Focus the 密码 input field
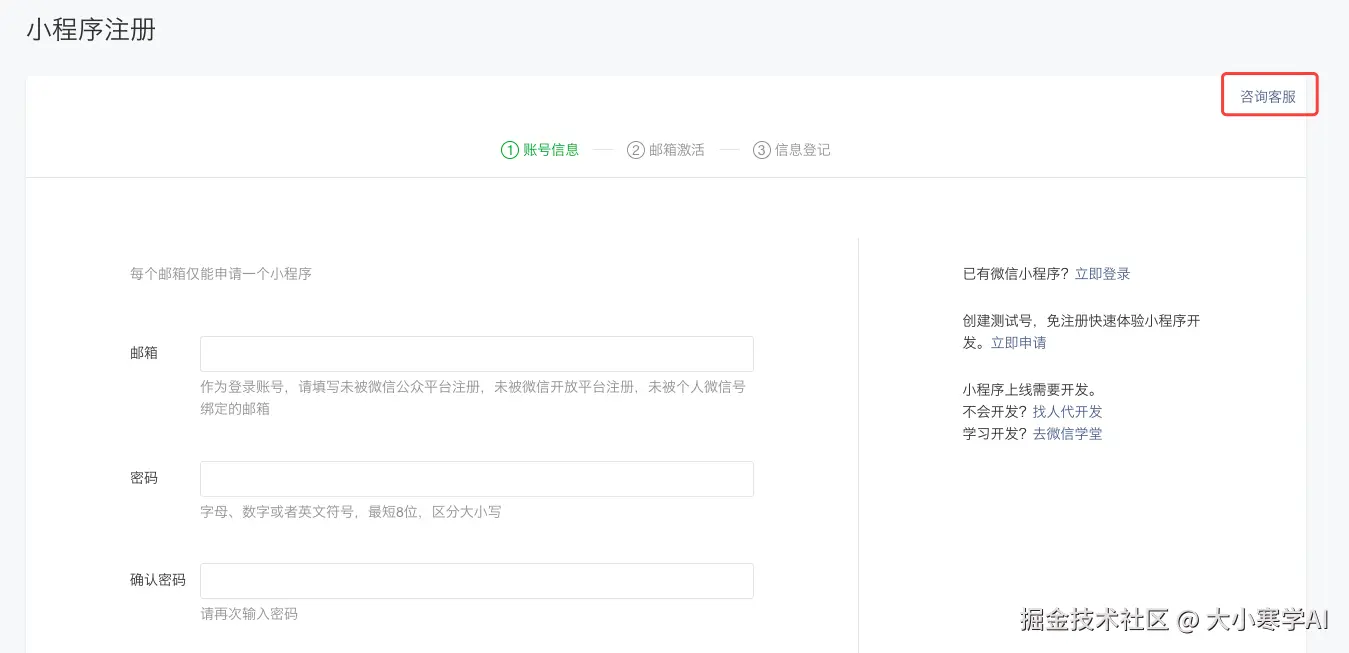 pyautogui.click(x=476, y=479)
